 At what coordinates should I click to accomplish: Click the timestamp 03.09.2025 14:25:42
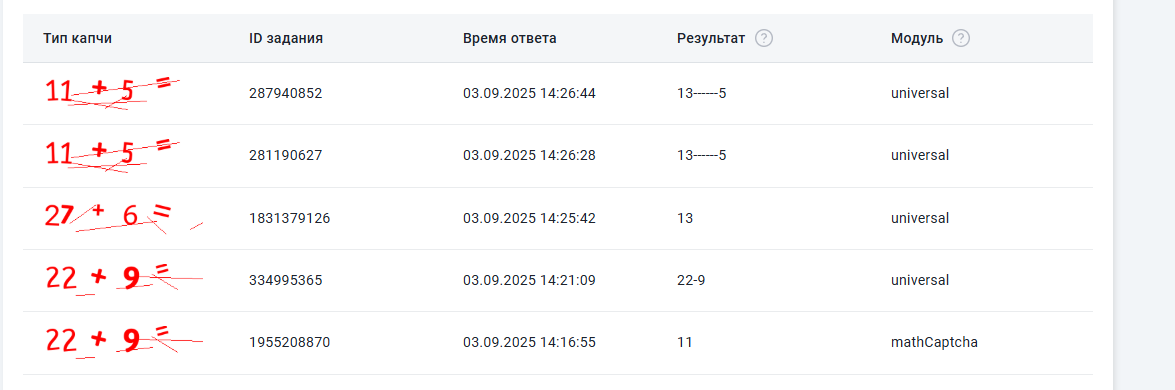(x=529, y=218)
